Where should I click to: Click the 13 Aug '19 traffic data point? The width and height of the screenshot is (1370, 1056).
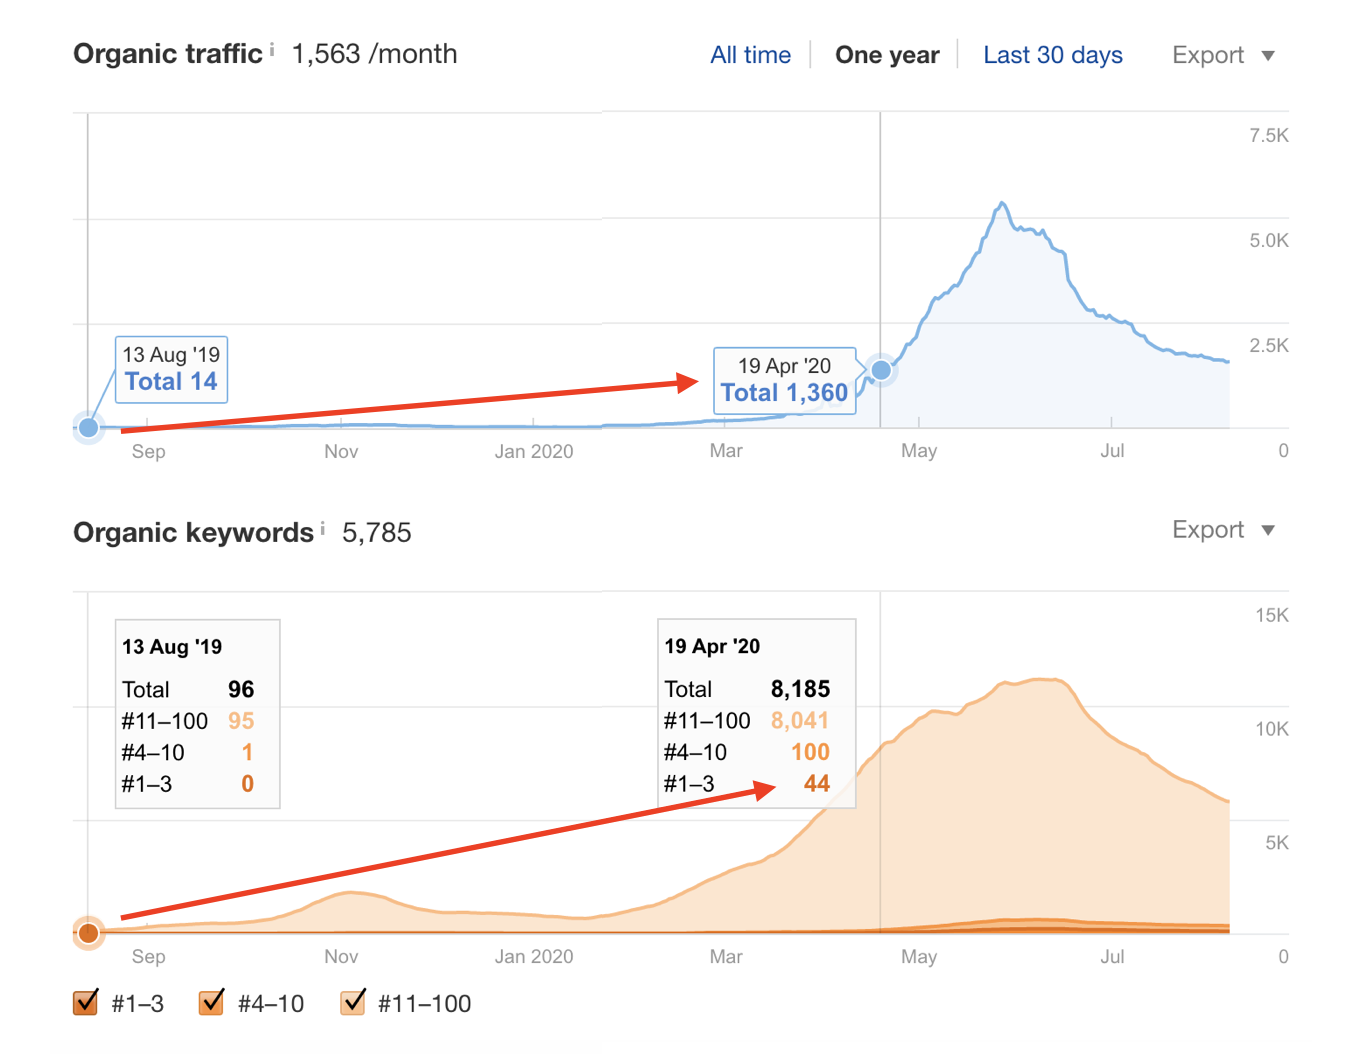point(89,428)
